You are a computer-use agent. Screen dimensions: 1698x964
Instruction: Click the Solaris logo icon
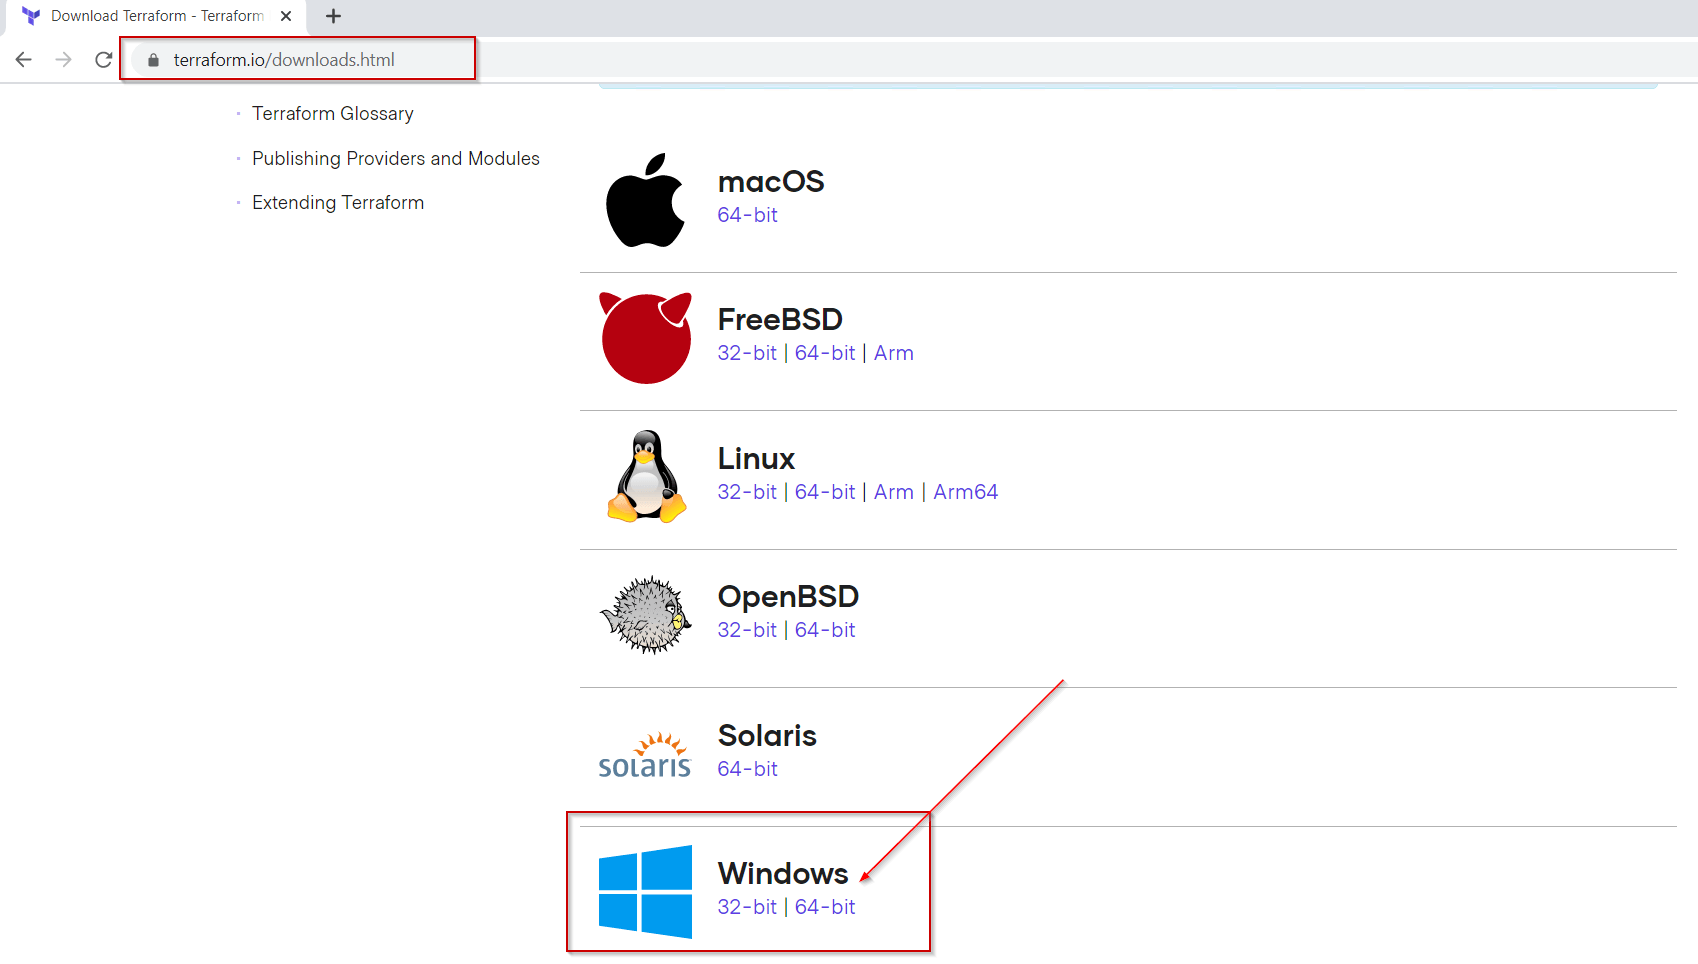coord(645,752)
